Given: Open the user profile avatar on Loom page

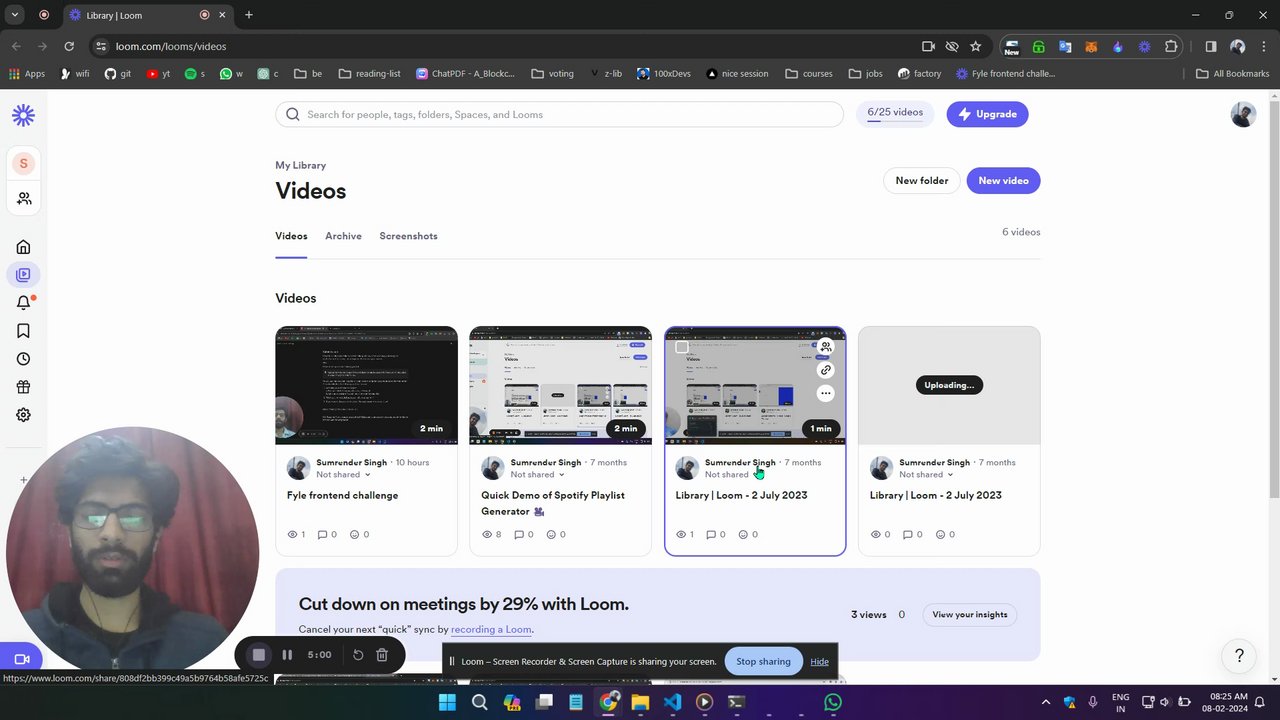Looking at the screenshot, I should click(x=1243, y=114).
